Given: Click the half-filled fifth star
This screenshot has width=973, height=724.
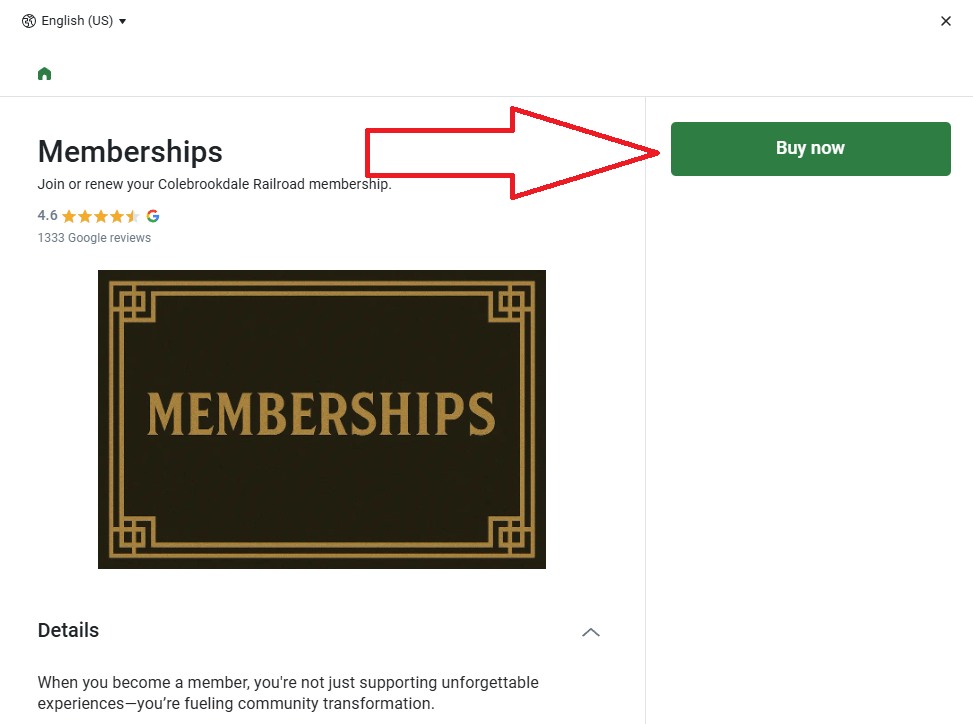Looking at the screenshot, I should click(x=135, y=215).
